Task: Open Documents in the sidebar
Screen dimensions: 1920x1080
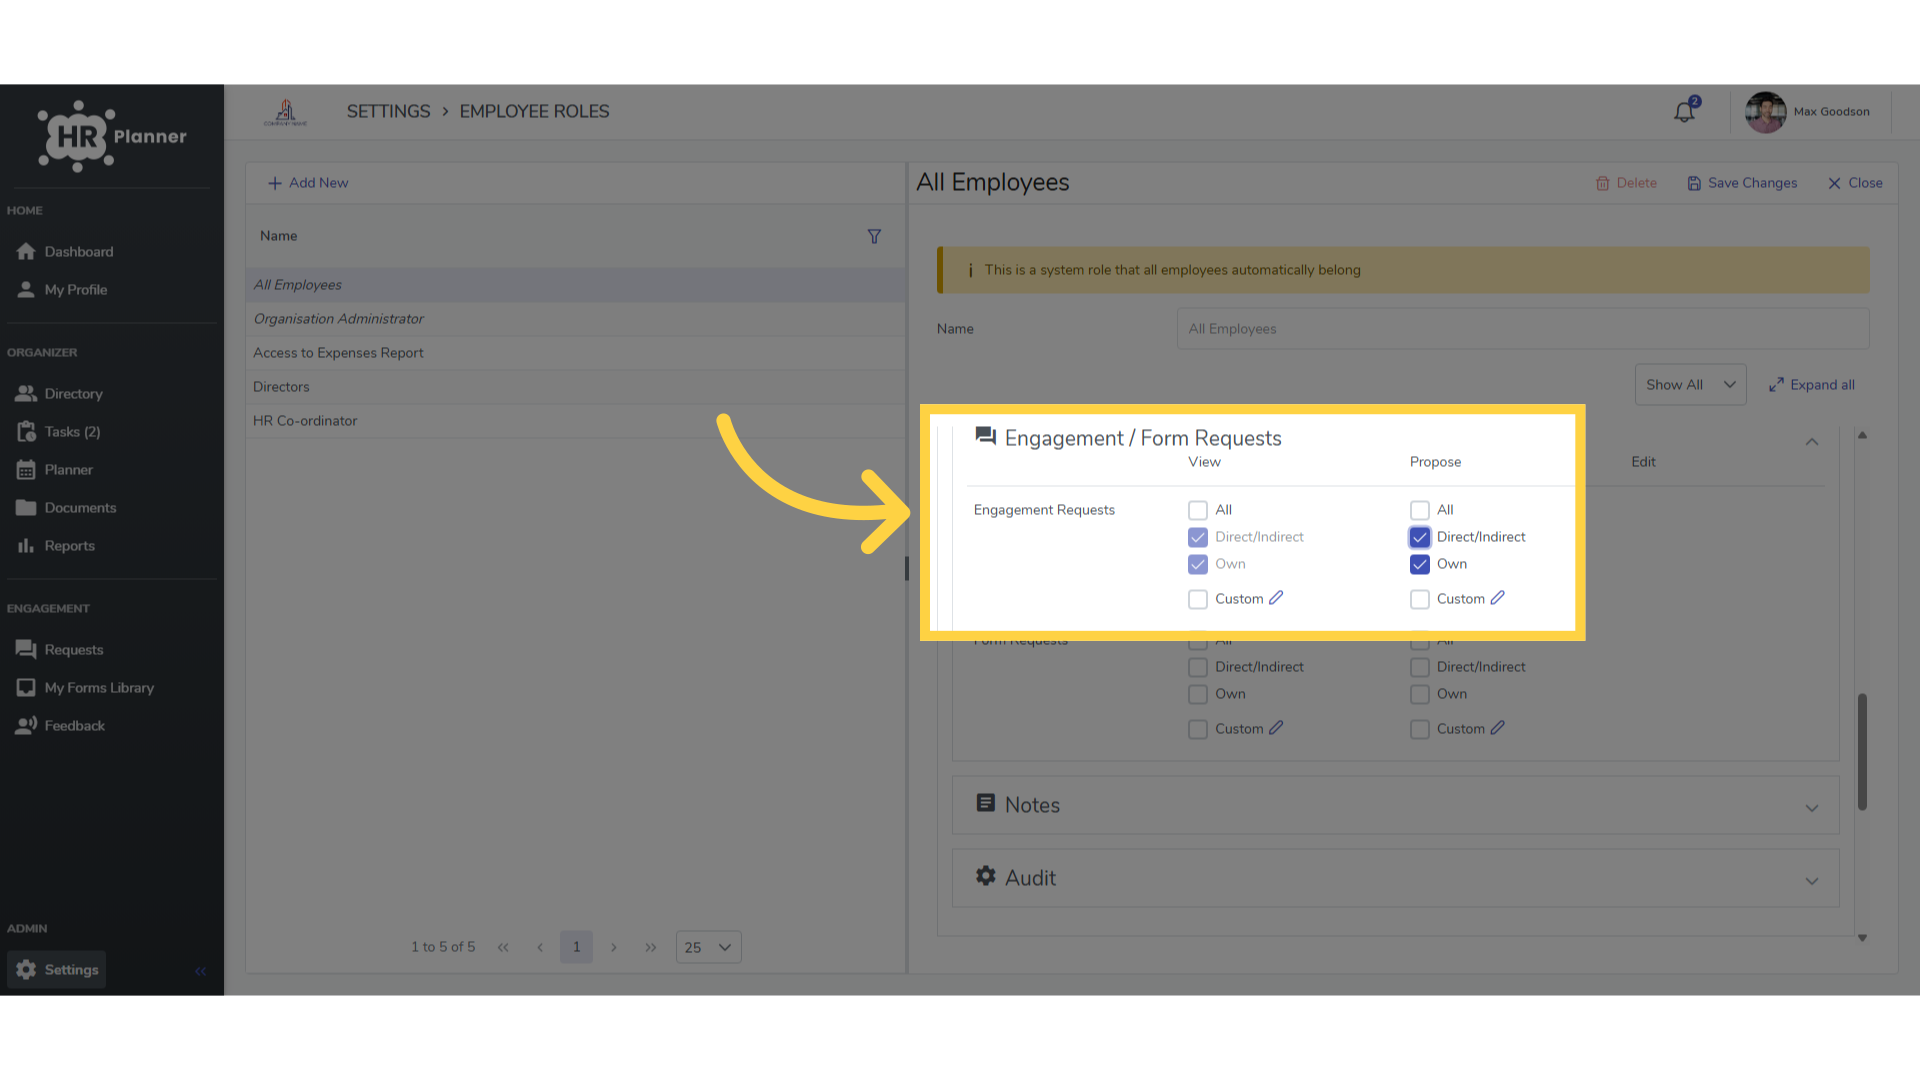Action: coord(67,508)
